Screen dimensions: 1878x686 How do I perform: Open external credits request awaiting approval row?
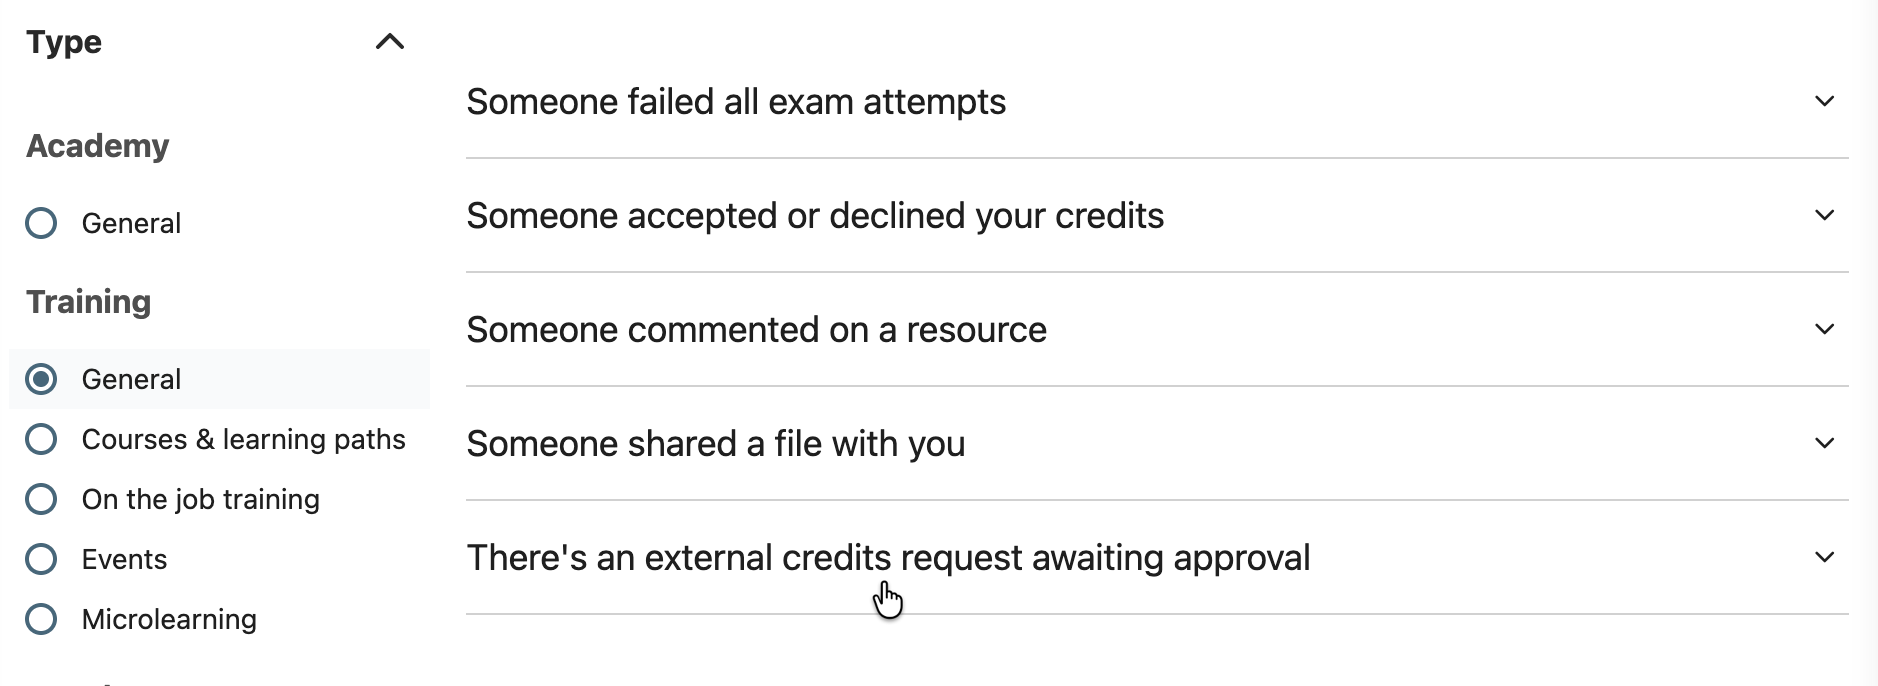click(888, 558)
